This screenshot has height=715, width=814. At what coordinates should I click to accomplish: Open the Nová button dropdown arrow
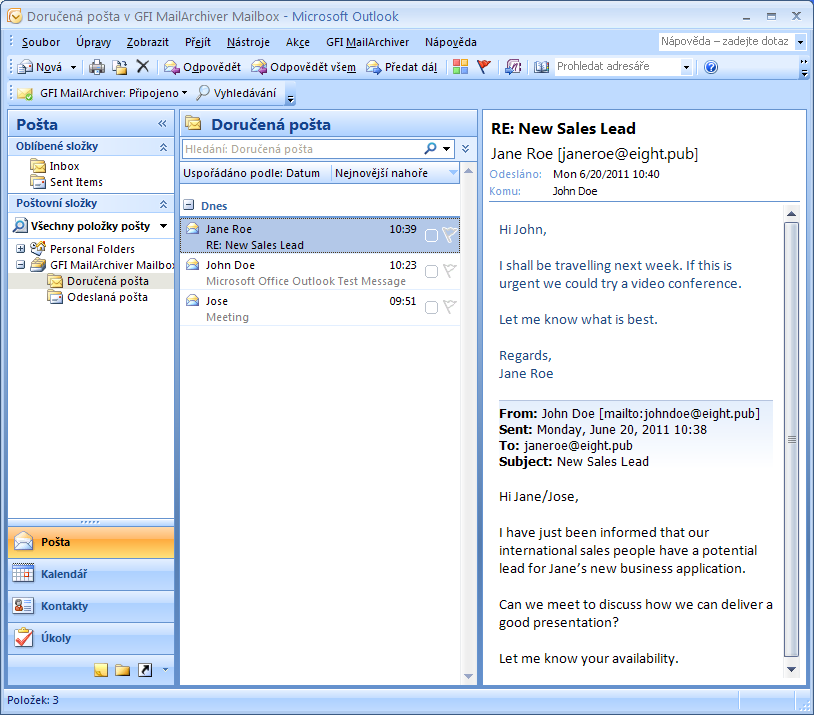pyautogui.click(x=73, y=68)
